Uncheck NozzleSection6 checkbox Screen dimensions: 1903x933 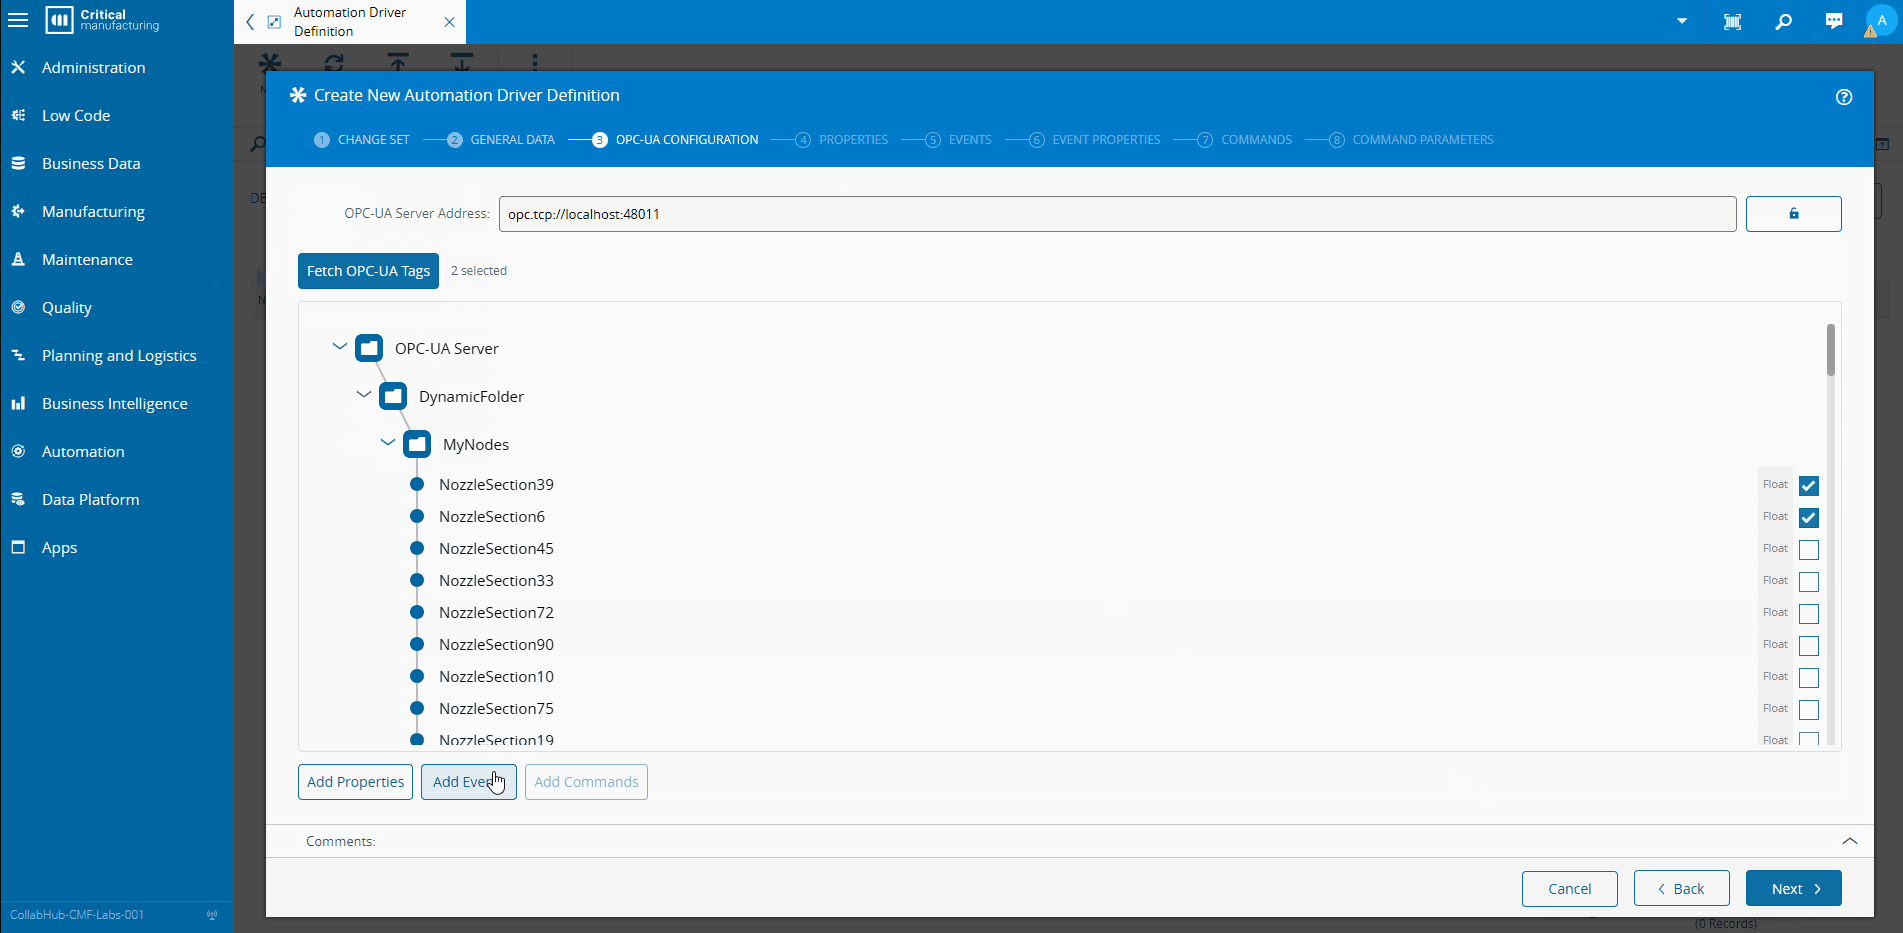pyautogui.click(x=1808, y=518)
